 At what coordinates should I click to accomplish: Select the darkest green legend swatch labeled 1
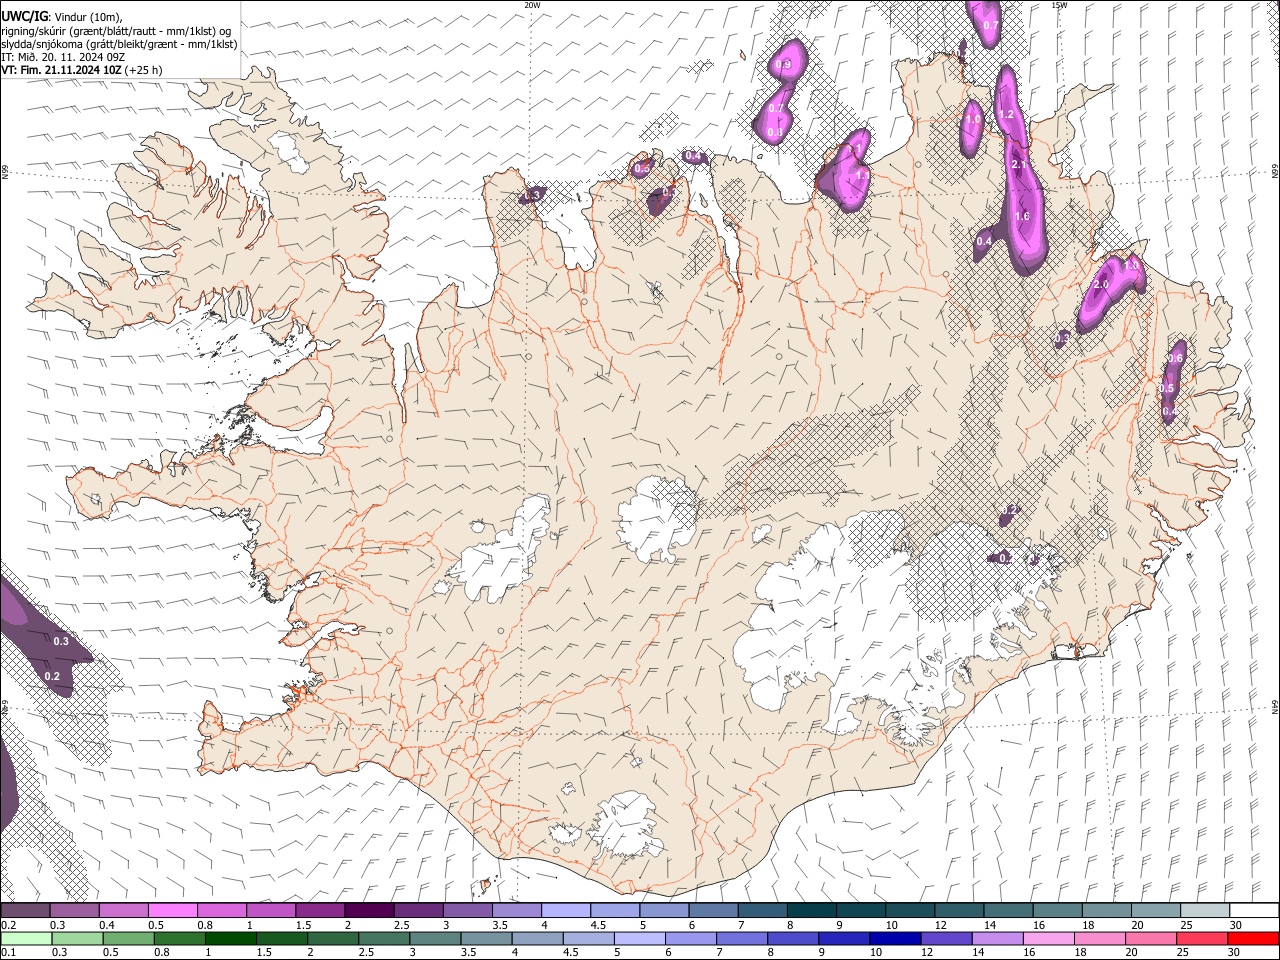click(231, 939)
